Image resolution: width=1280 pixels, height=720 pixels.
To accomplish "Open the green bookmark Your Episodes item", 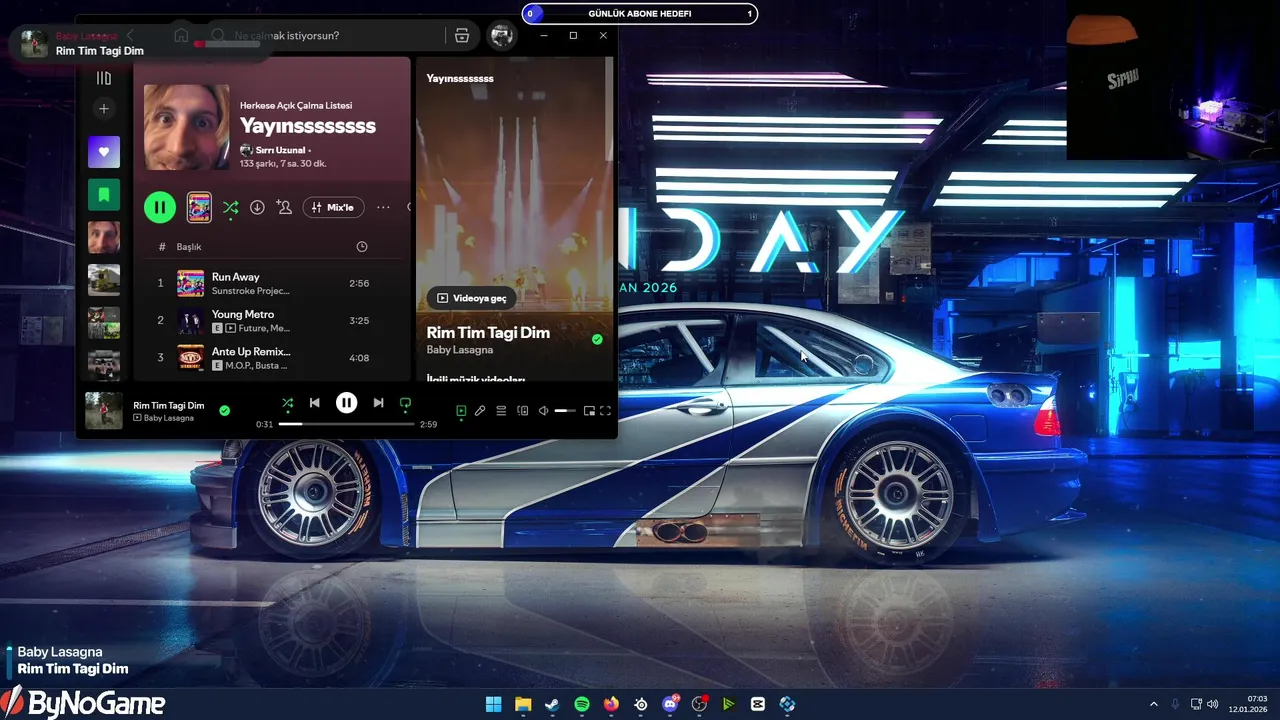I will pos(103,195).
